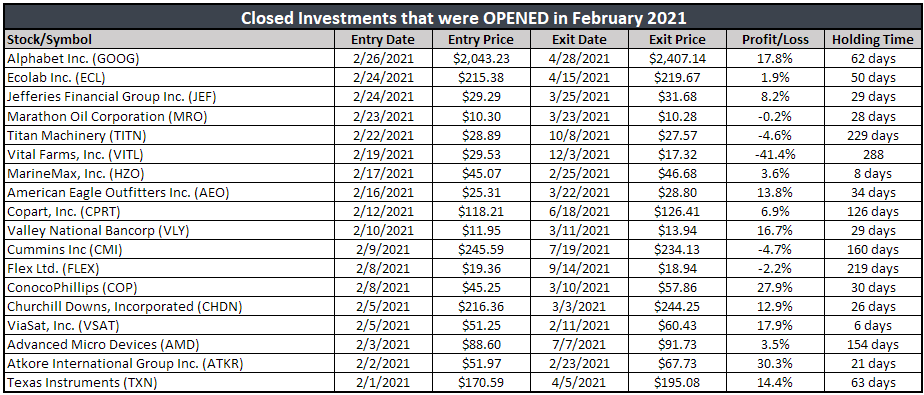
Task: Click the Titan Machinery exit date 10/8/2021
Action: pyautogui.click(x=579, y=135)
